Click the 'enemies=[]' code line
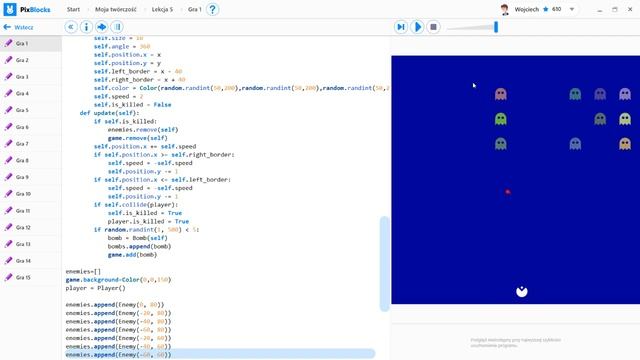Image resolution: width=640 pixels, height=360 pixels. pos(83,271)
